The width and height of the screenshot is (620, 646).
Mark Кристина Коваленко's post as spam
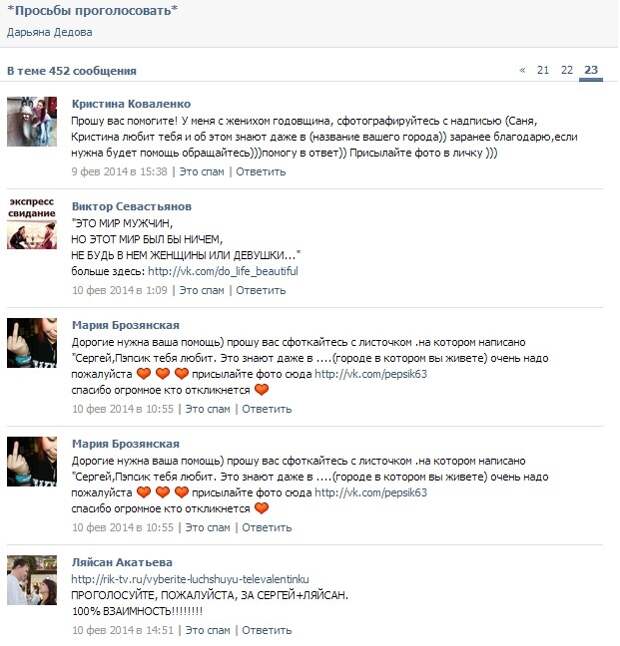[202, 172]
